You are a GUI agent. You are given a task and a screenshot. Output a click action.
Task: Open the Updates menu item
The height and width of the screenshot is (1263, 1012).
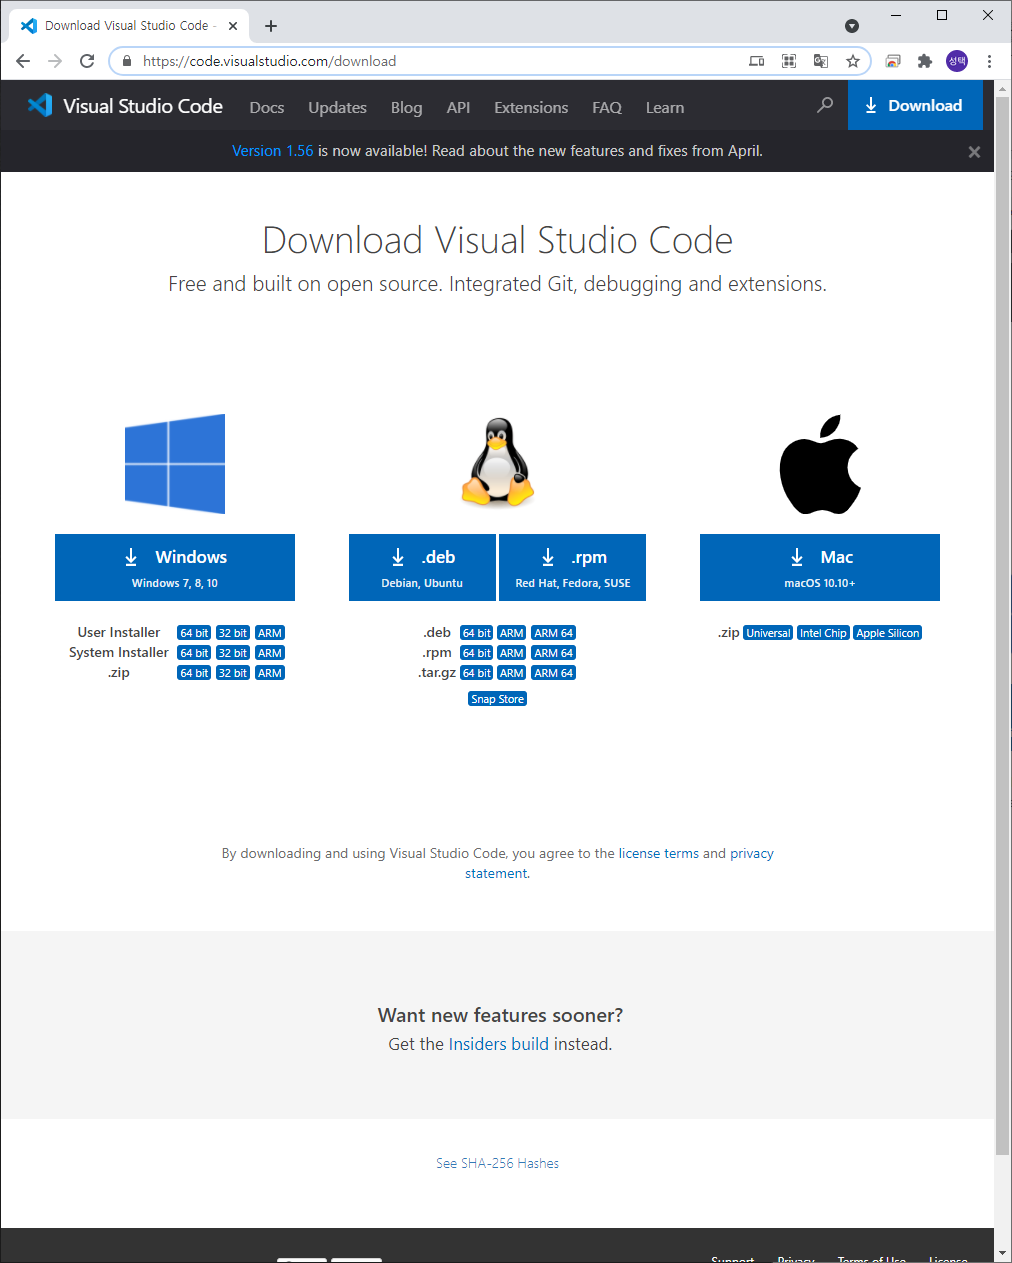click(337, 107)
